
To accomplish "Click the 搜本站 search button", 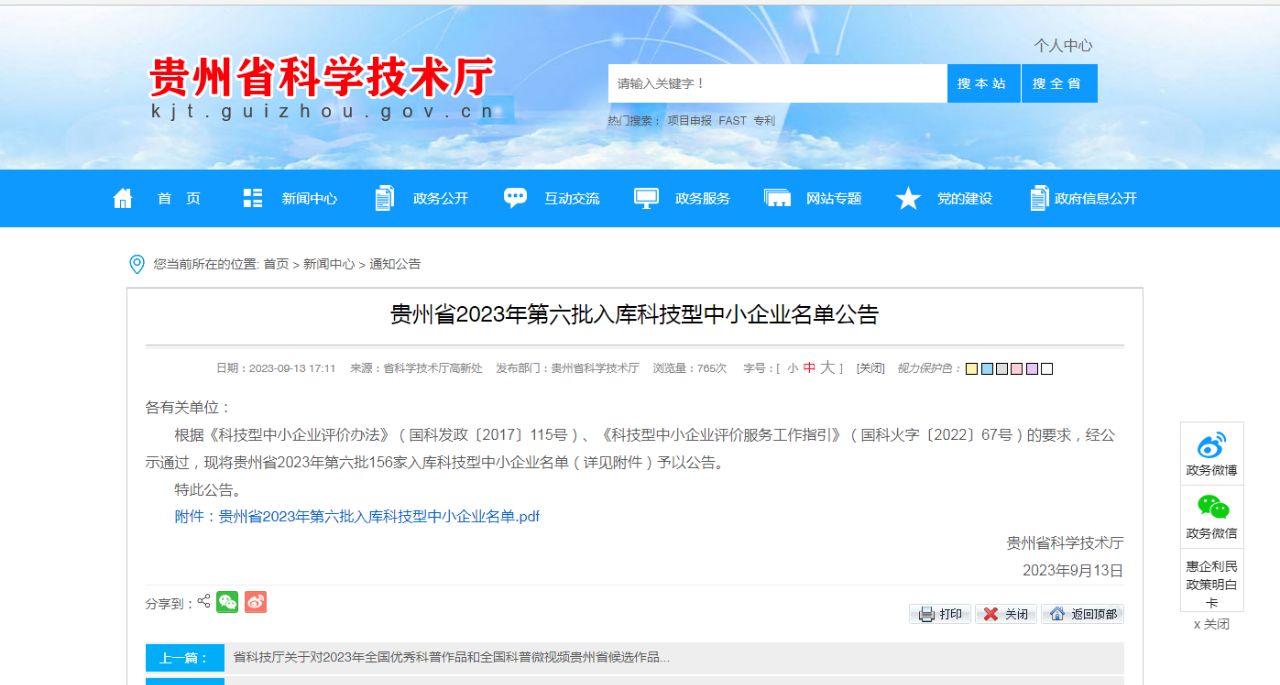I will [983, 83].
